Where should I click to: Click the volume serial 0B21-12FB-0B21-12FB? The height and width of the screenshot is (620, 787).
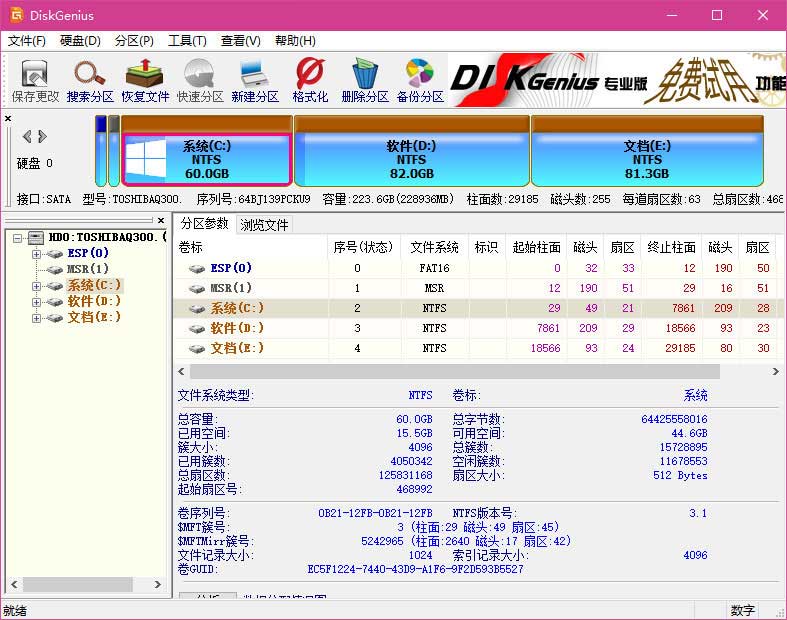click(x=375, y=513)
